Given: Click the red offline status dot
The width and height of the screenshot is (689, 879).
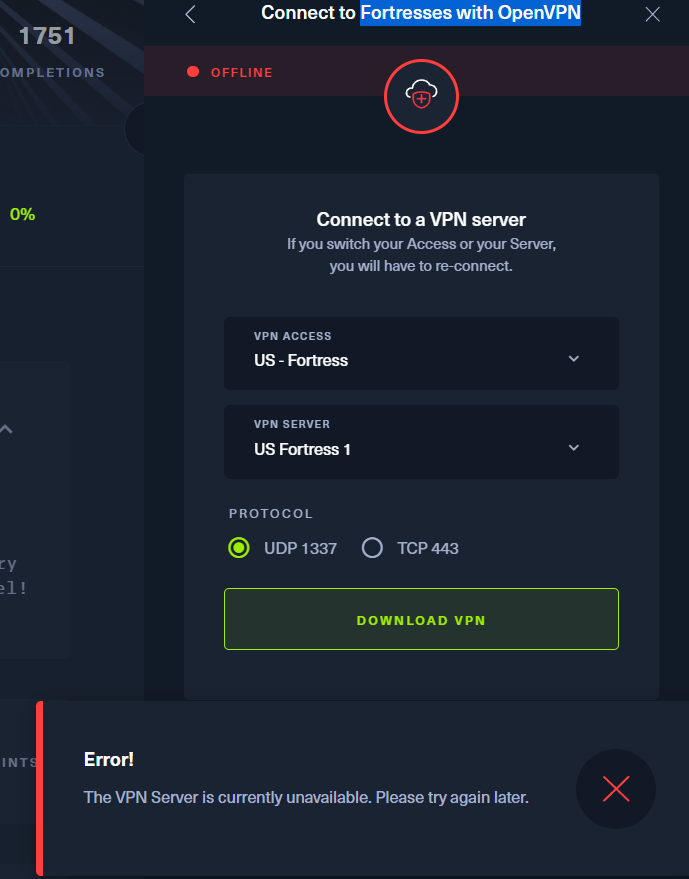Looking at the screenshot, I should point(193,72).
